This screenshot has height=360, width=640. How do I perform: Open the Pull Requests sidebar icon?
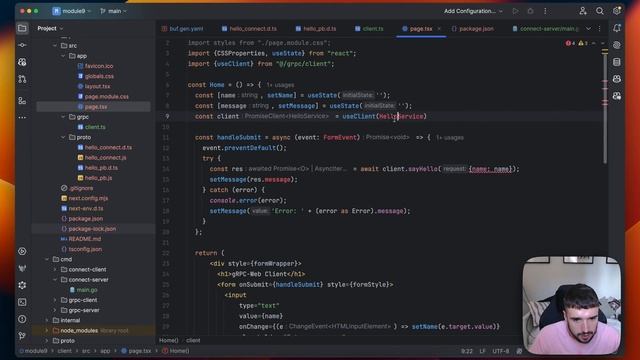tap(22, 79)
